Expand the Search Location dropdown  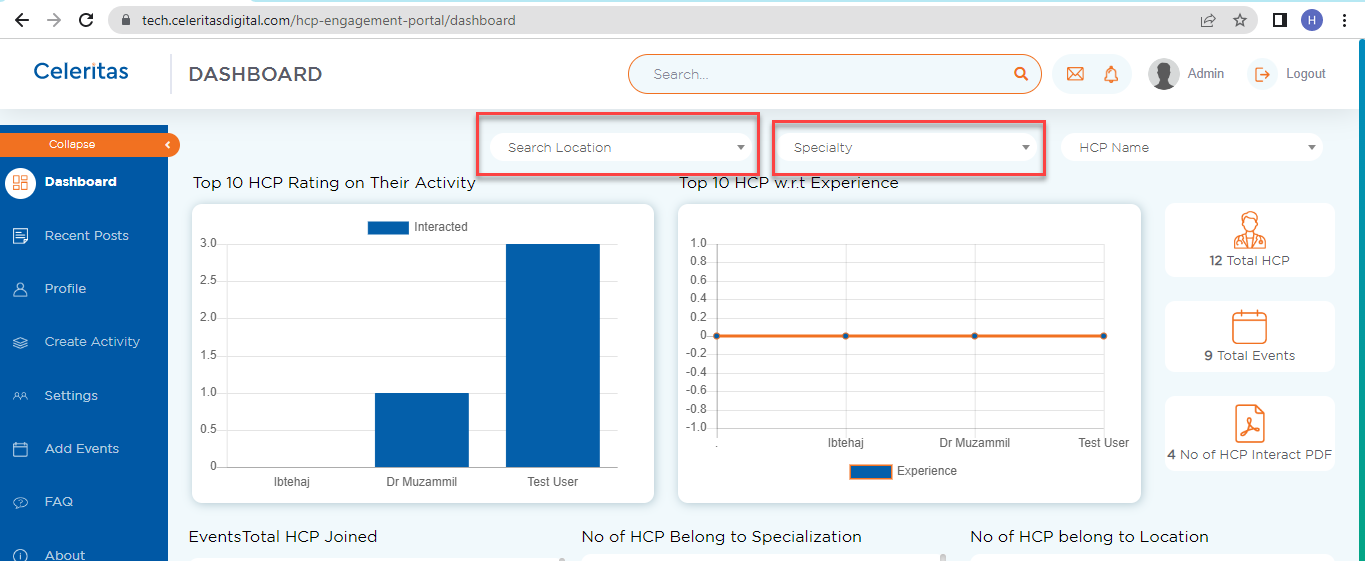(620, 147)
